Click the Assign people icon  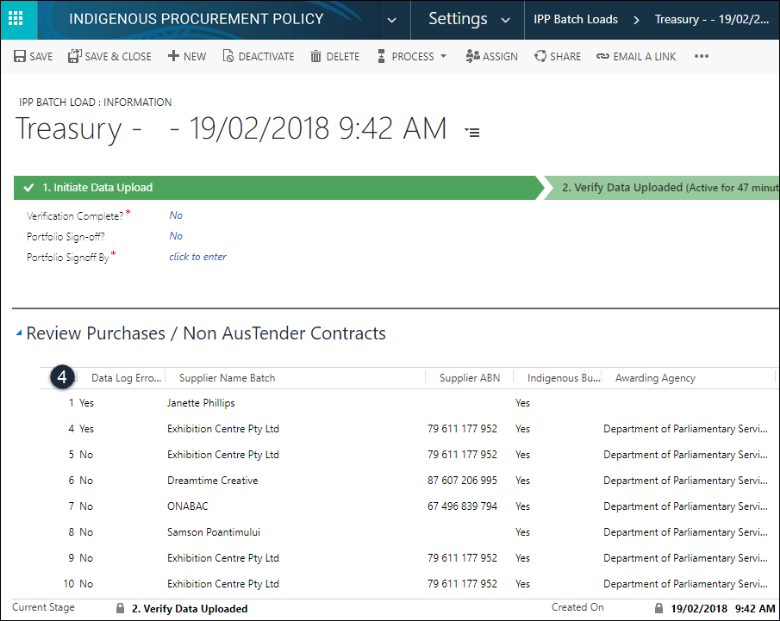[x=473, y=56]
